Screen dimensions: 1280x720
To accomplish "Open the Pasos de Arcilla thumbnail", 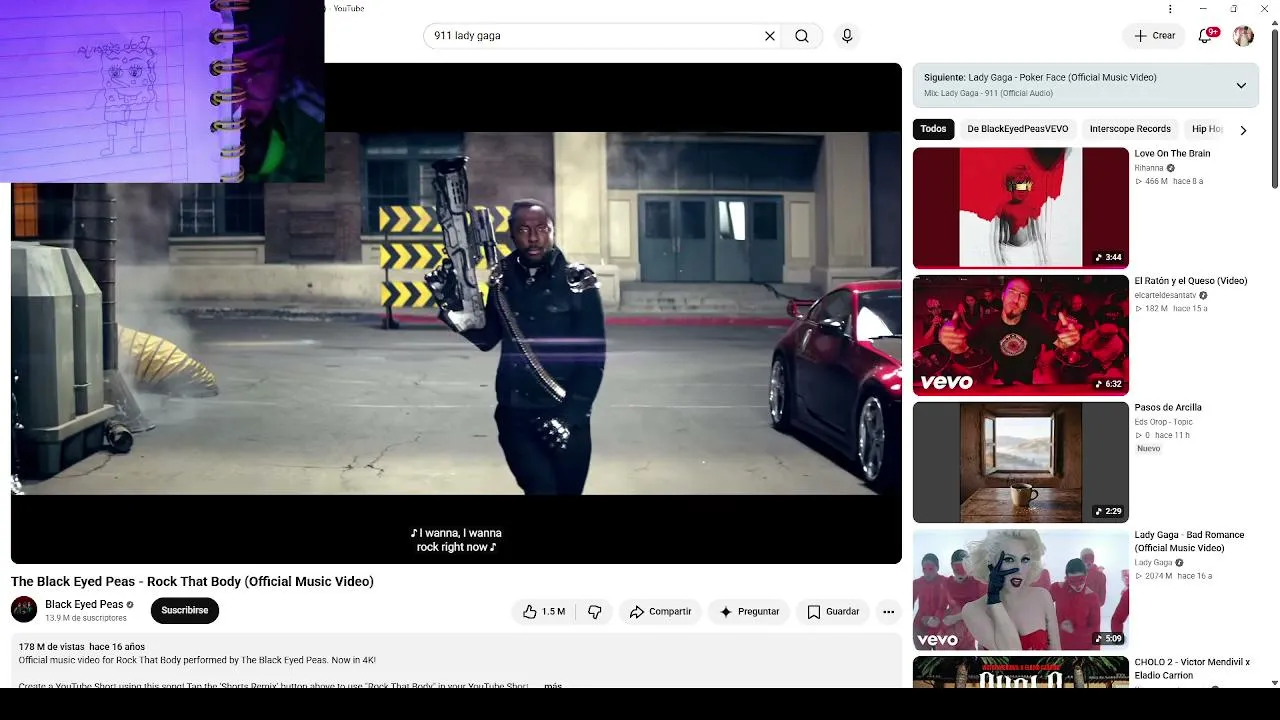I will click(1021, 462).
